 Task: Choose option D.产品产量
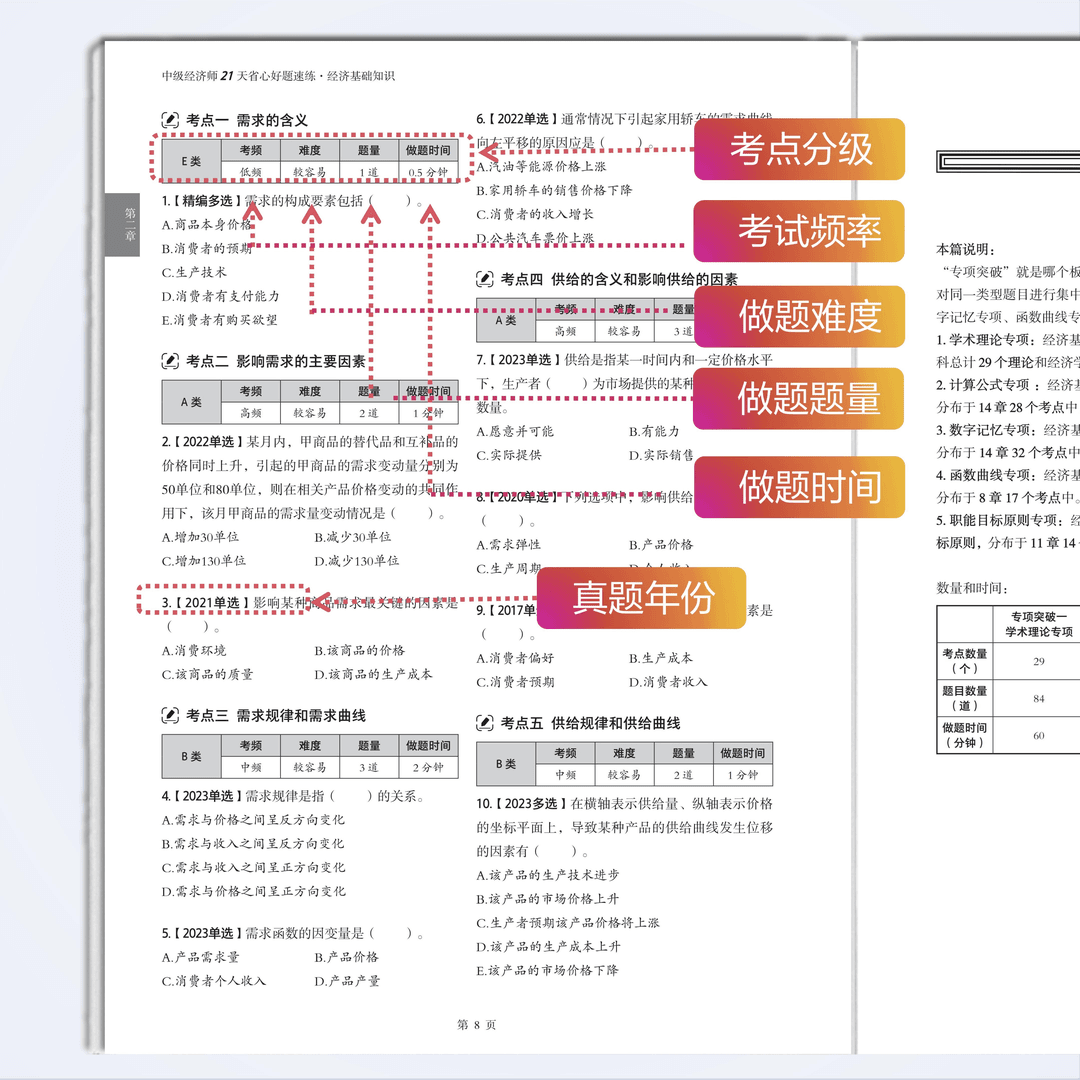click(347, 981)
